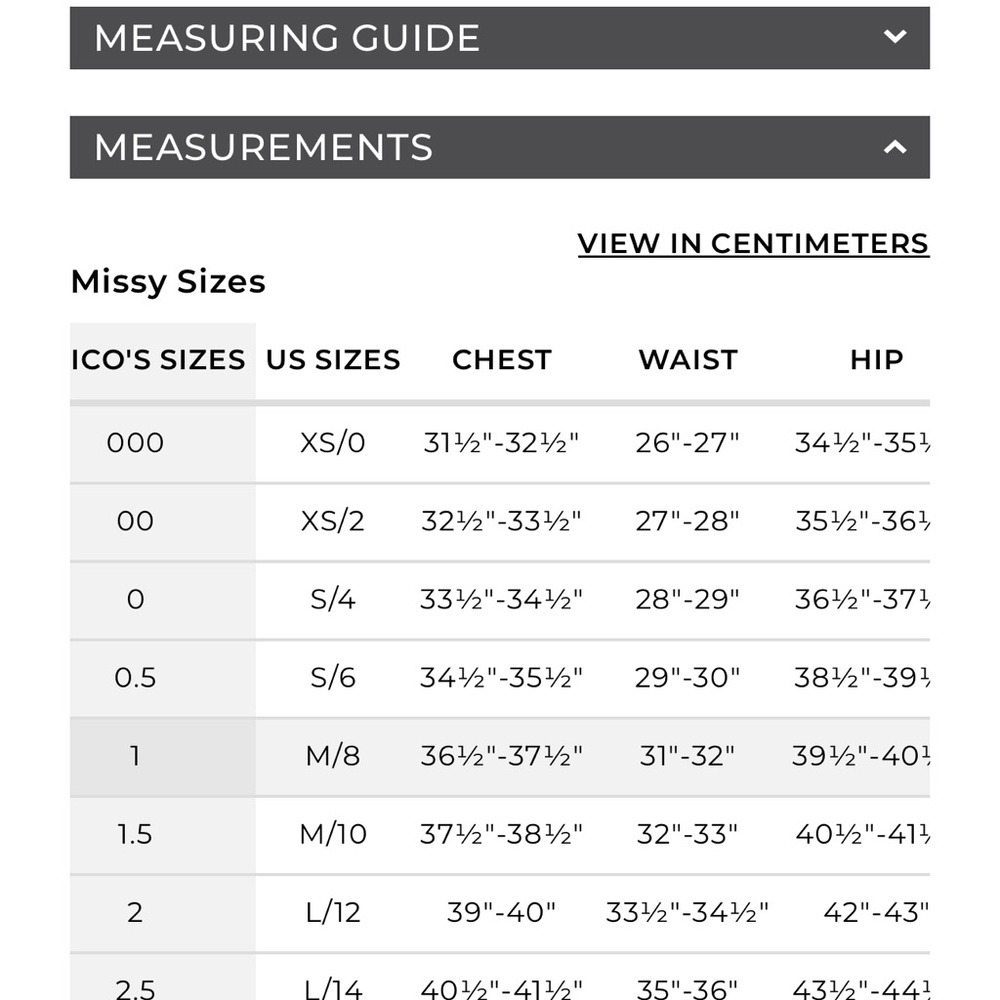This screenshot has width=1000, height=1000.
Task: Click the Missy Sizes heading
Action: 168,282
